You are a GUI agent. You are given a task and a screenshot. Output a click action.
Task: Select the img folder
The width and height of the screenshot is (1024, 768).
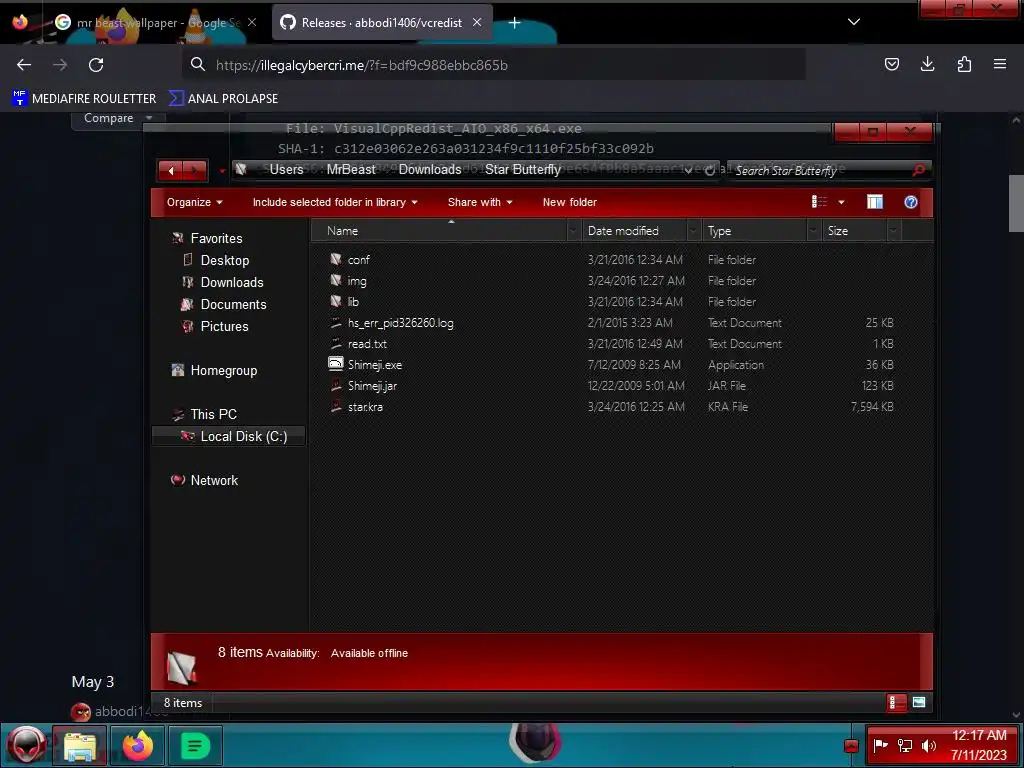(357, 281)
